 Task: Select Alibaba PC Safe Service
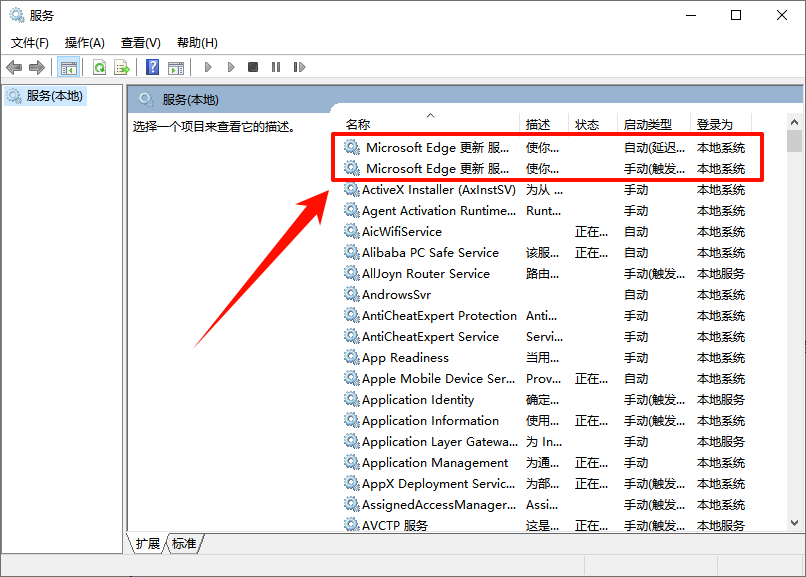tap(547, 253)
